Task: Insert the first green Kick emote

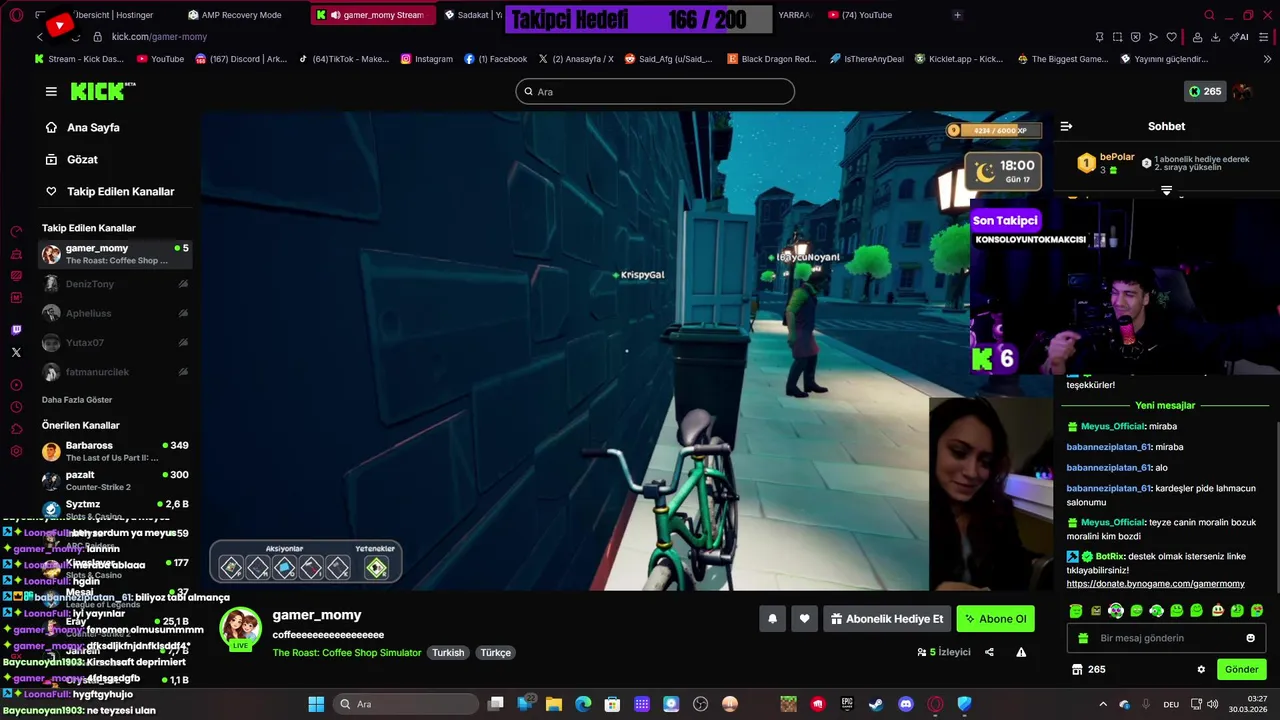Action: point(1076,610)
